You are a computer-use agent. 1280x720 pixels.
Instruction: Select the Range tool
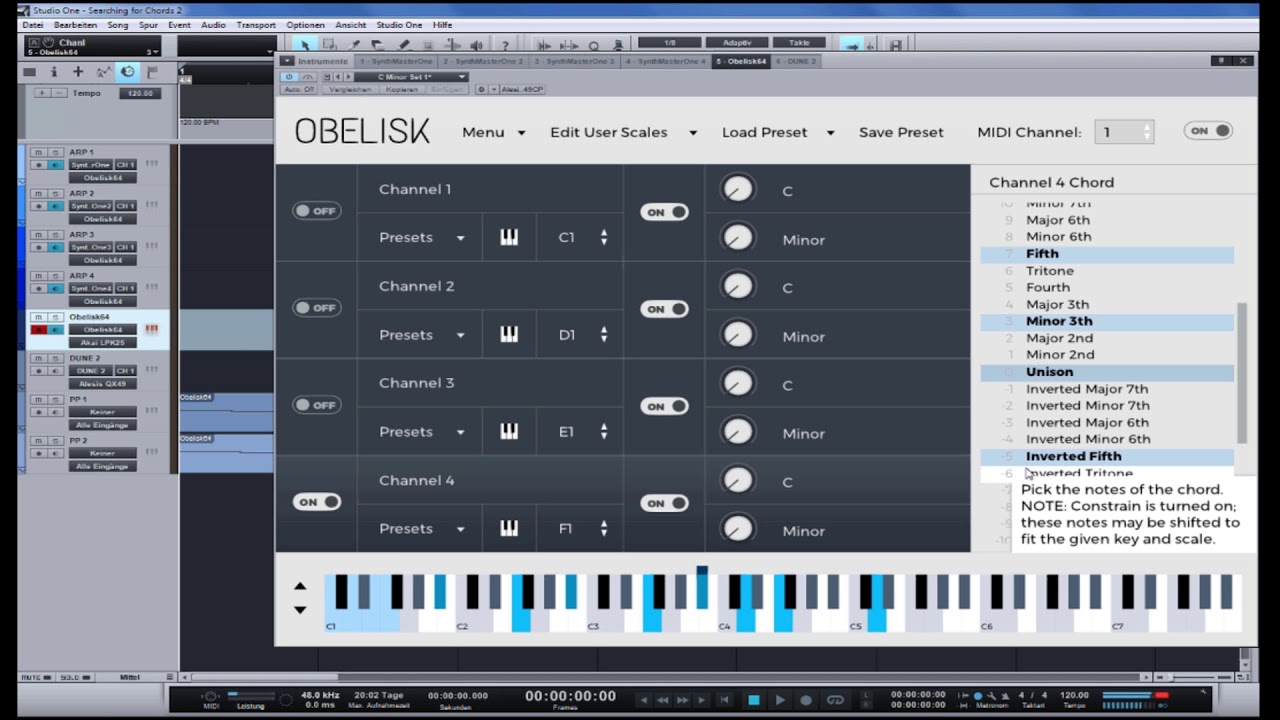tap(330, 45)
